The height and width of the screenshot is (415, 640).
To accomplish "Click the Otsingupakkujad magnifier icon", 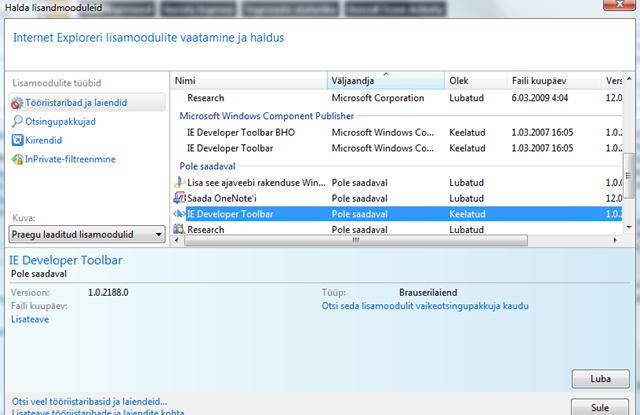I will click(17, 121).
